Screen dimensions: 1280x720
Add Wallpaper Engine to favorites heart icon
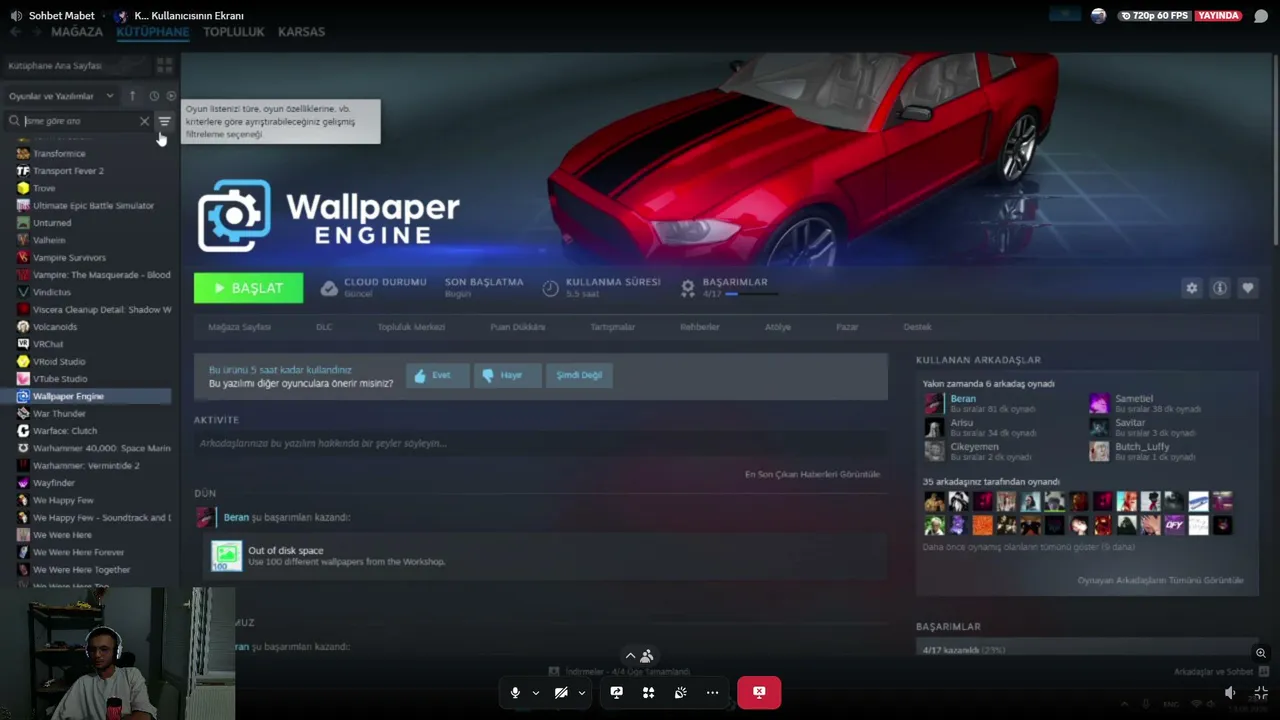(1248, 288)
